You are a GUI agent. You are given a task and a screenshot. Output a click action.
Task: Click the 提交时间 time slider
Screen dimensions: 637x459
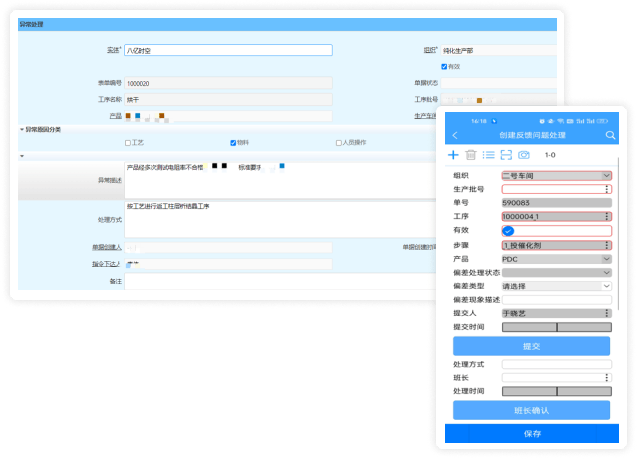pos(556,327)
